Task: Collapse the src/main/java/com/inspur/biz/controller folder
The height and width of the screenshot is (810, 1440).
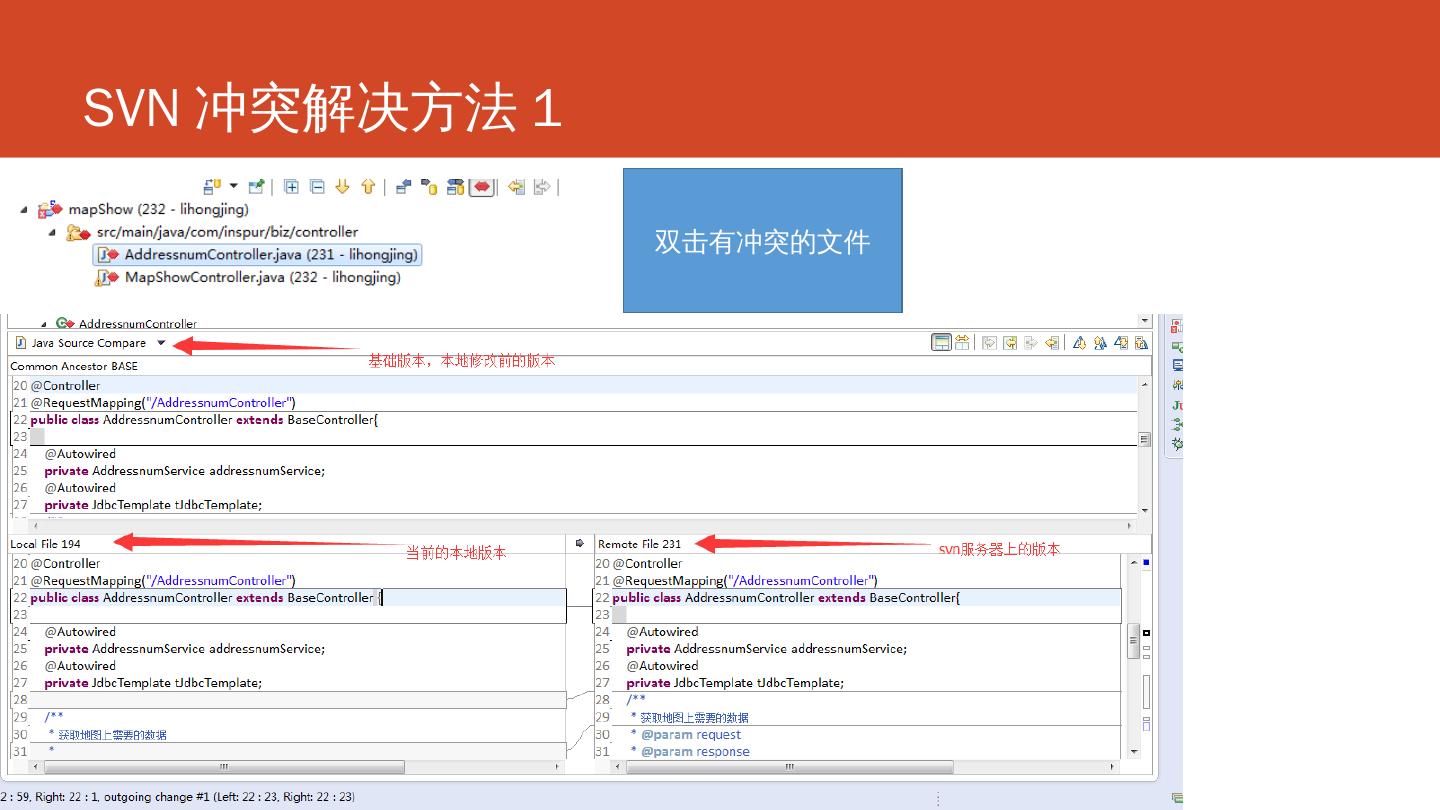Action: pyautogui.click(x=53, y=233)
